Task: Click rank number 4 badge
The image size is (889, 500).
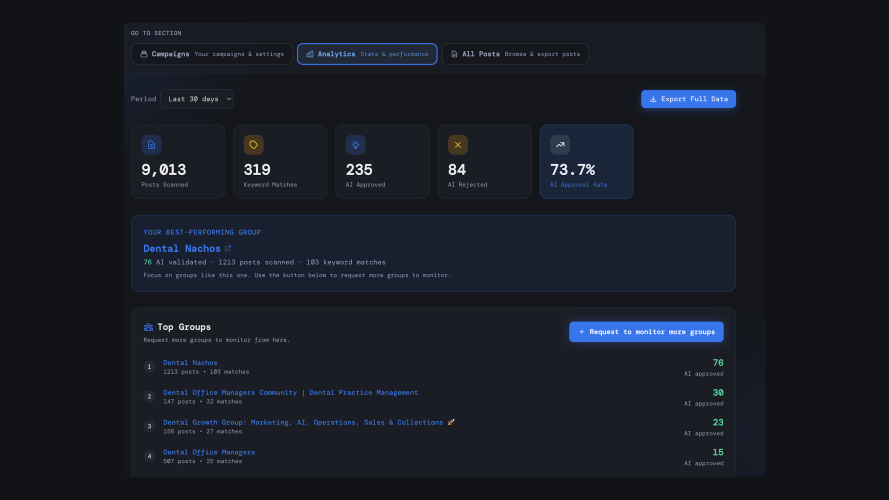Action: 149,456
